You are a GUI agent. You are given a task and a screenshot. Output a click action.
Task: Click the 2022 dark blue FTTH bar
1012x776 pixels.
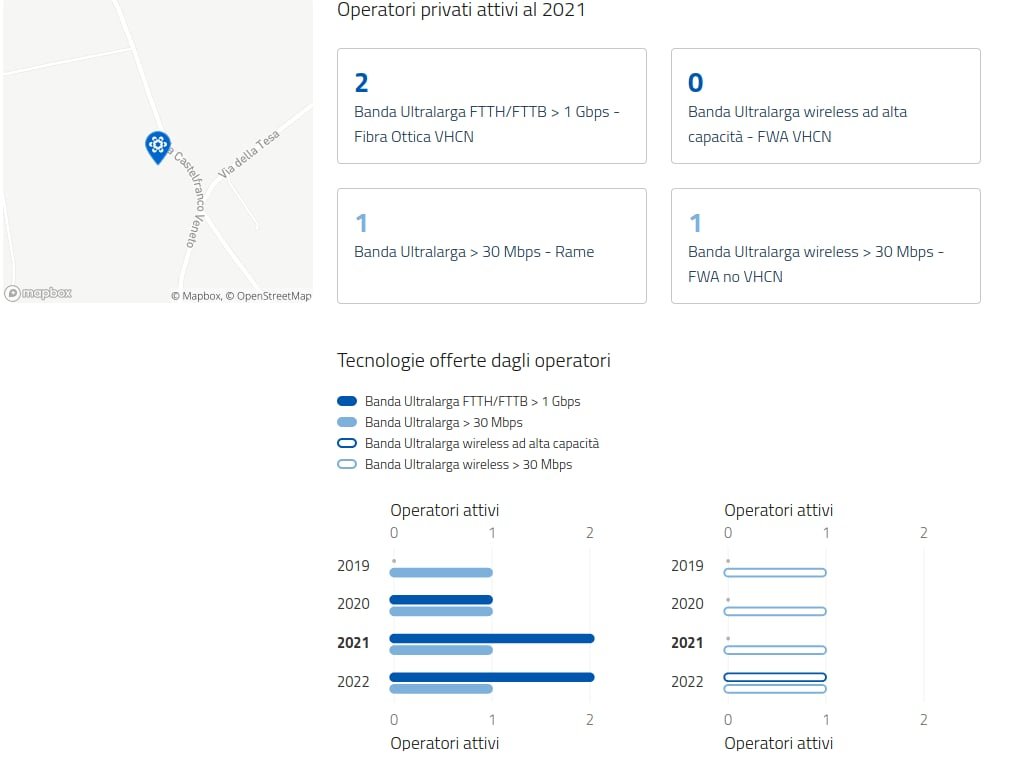click(491, 677)
